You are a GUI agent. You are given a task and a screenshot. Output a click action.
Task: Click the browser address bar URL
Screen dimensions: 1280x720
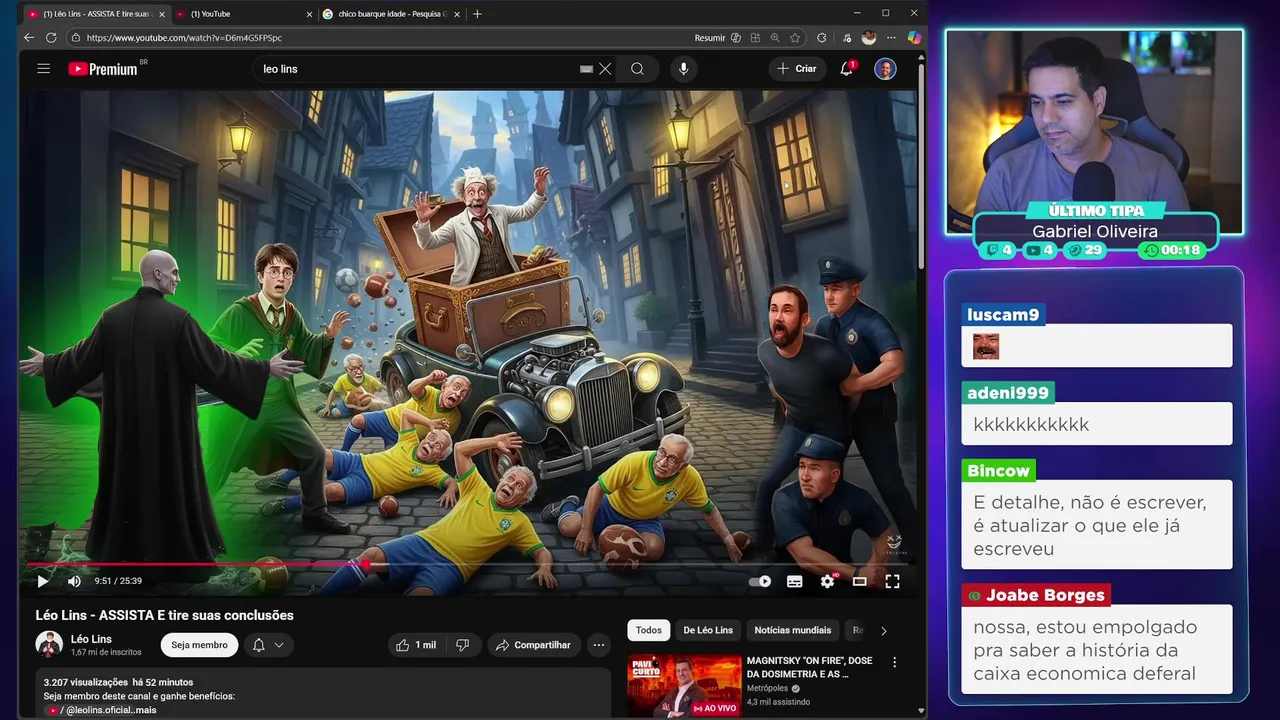pos(184,38)
